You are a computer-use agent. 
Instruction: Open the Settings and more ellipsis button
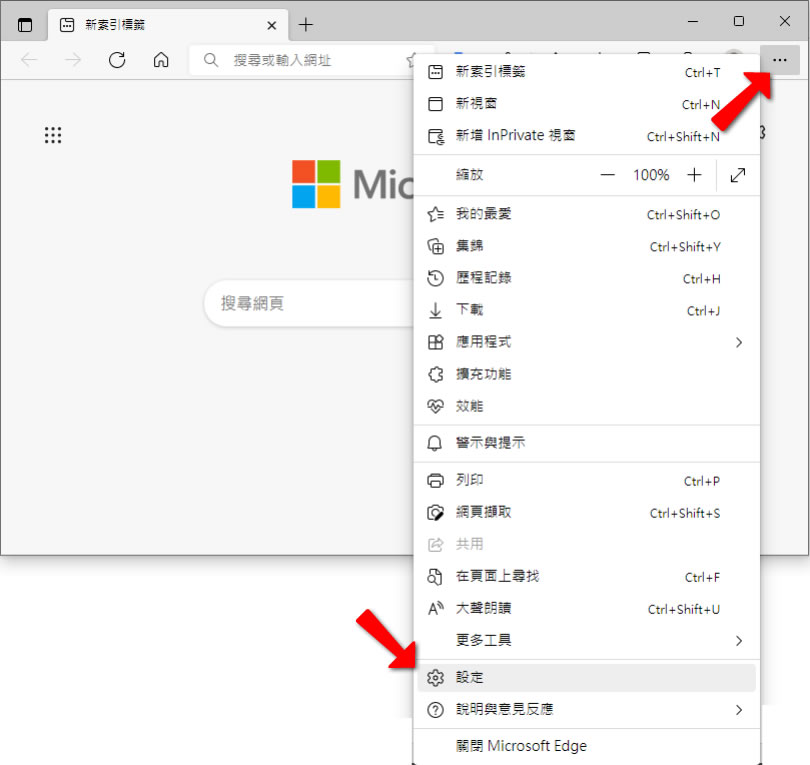[780, 60]
